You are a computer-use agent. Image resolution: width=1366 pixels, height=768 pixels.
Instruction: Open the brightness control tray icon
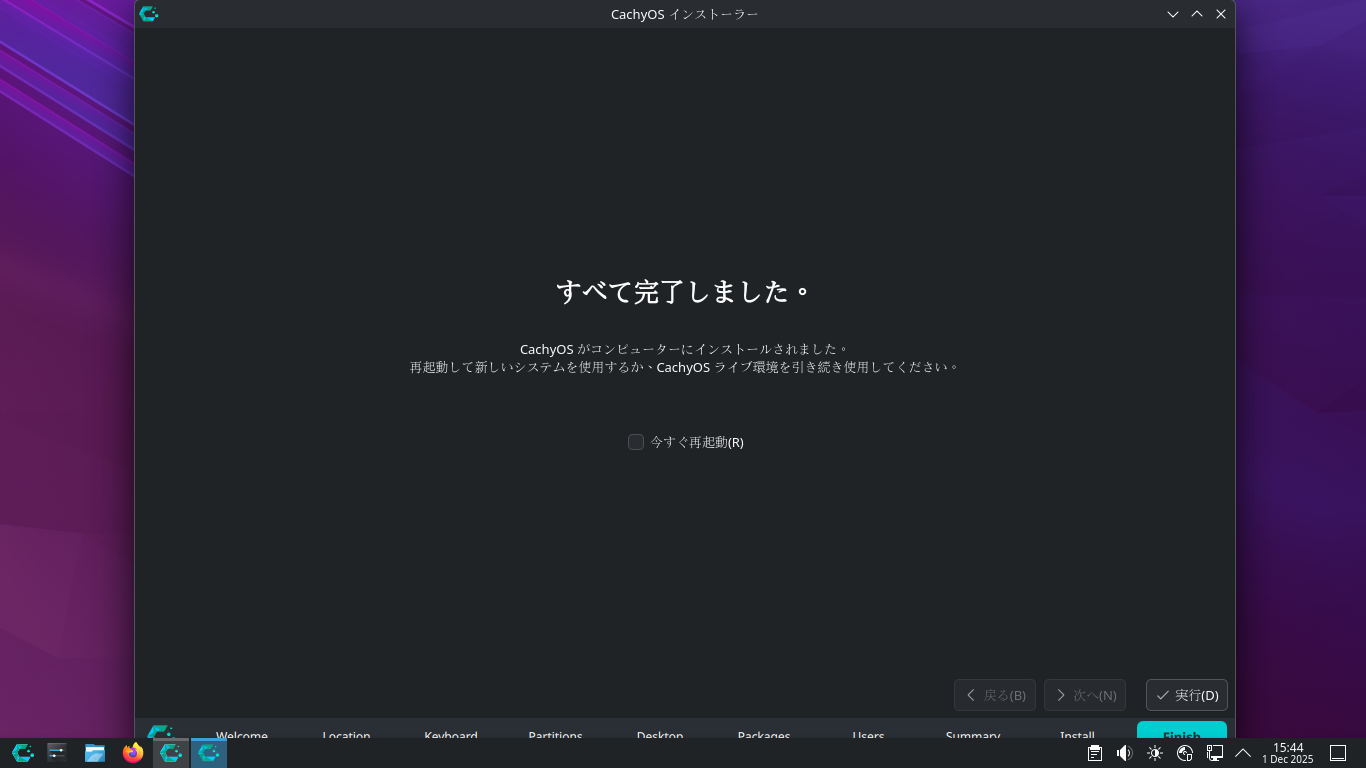point(1155,753)
